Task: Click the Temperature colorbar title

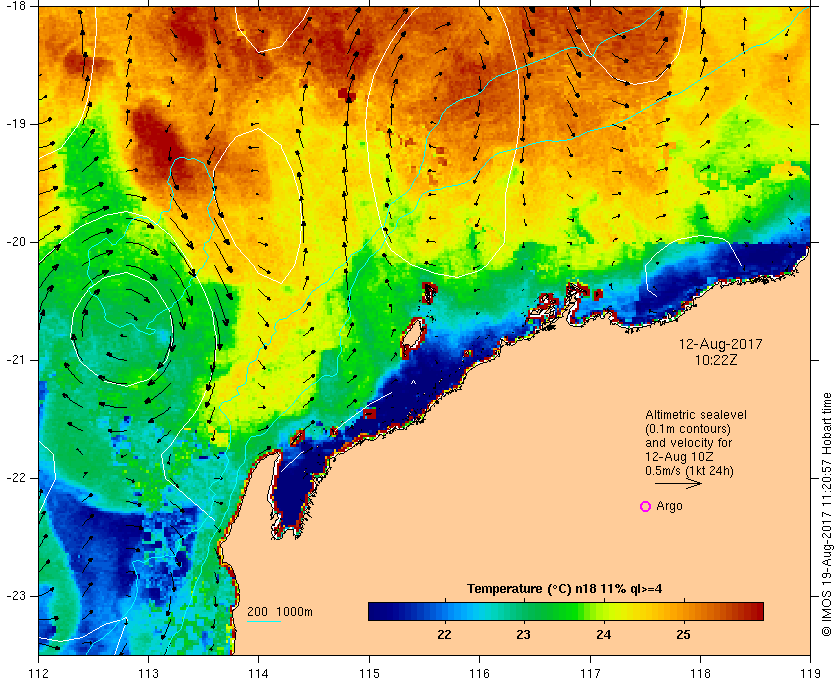Action: 565,588
